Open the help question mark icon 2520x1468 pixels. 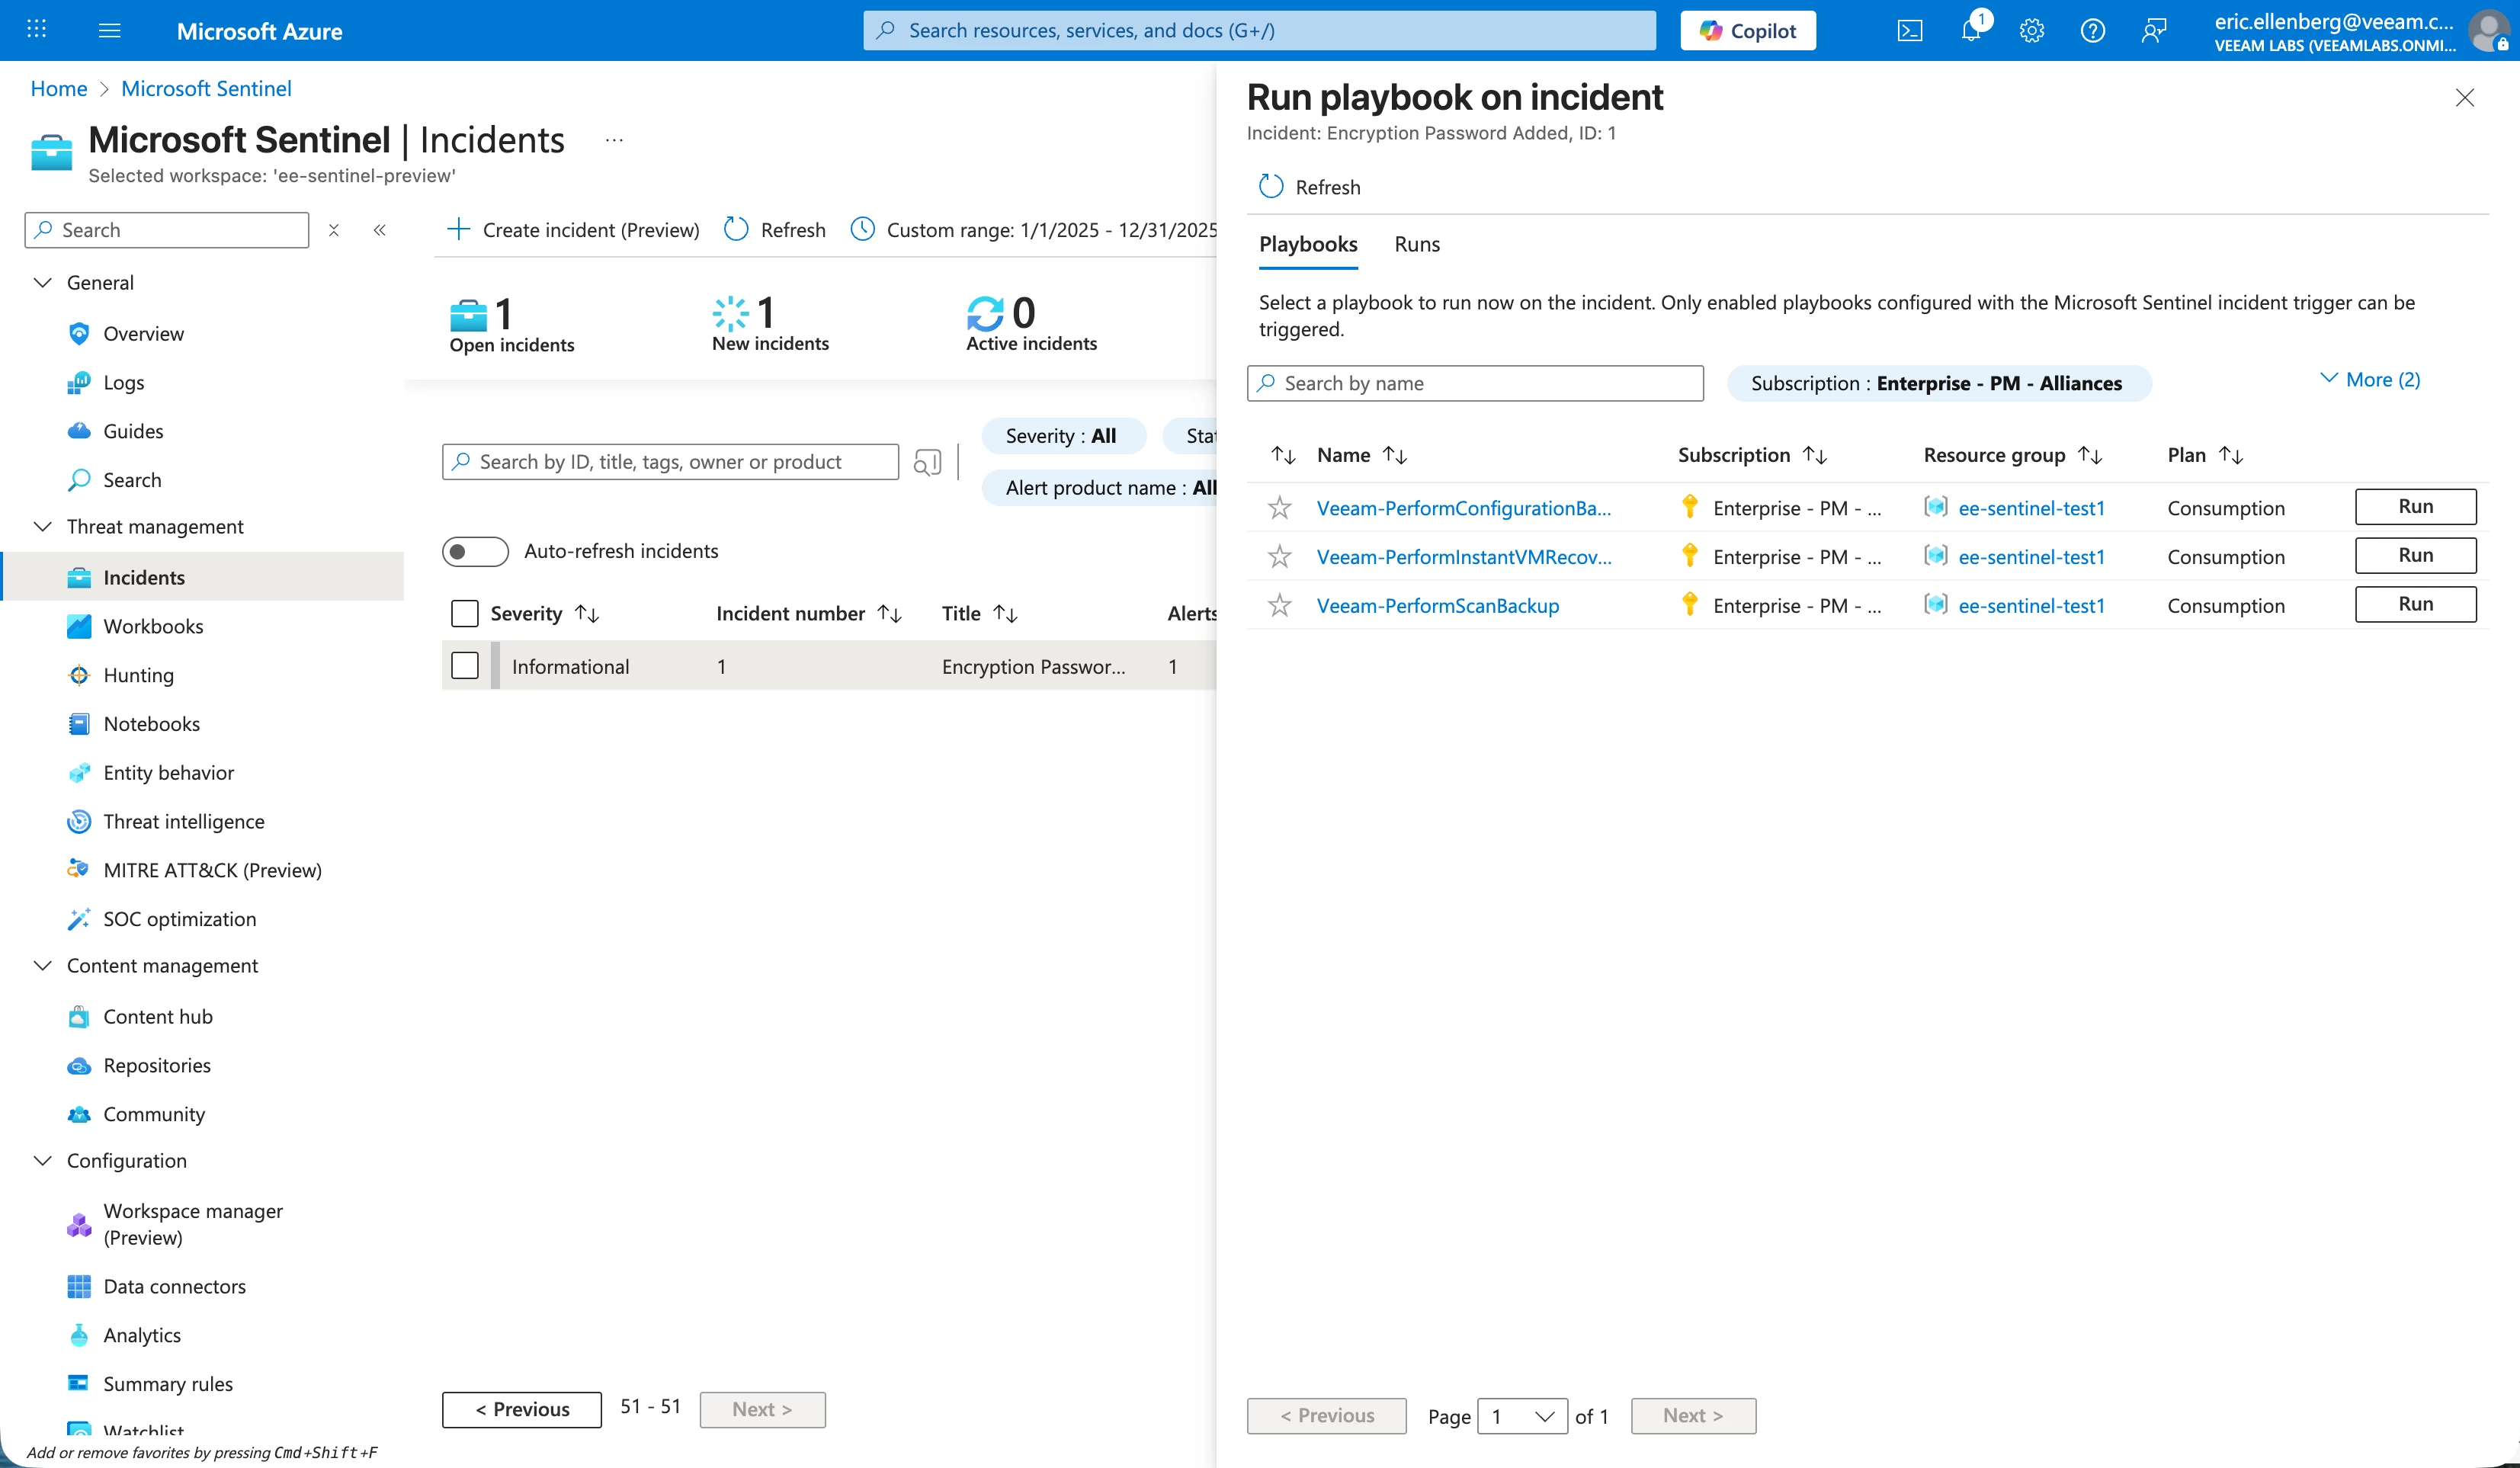click(2092, 31)
